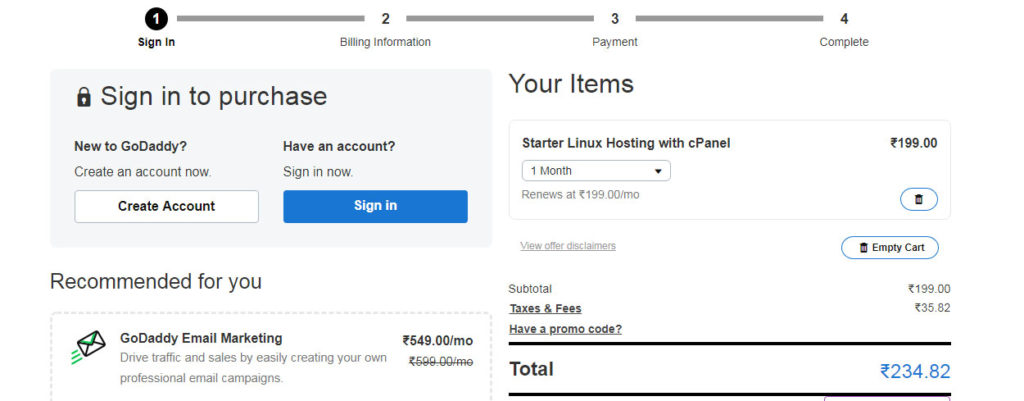The width and height of the screenshot is (1024, 401).
Task: Go to step 4 Complete
Action: click(x=844, y=19)
